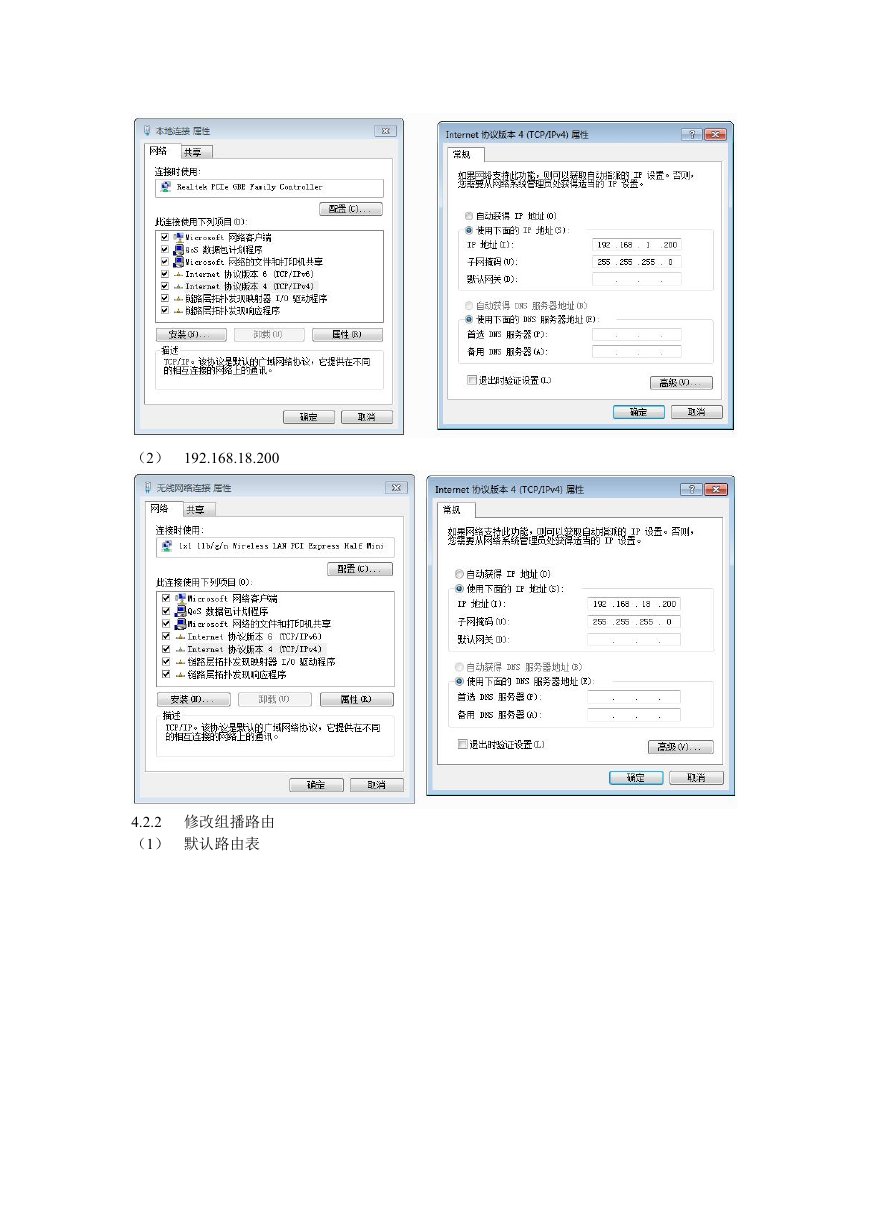
Task: Click 备用 DNS 服务器 field in the 192.168.18.200 dialog
Action: [x=634, y=715]
